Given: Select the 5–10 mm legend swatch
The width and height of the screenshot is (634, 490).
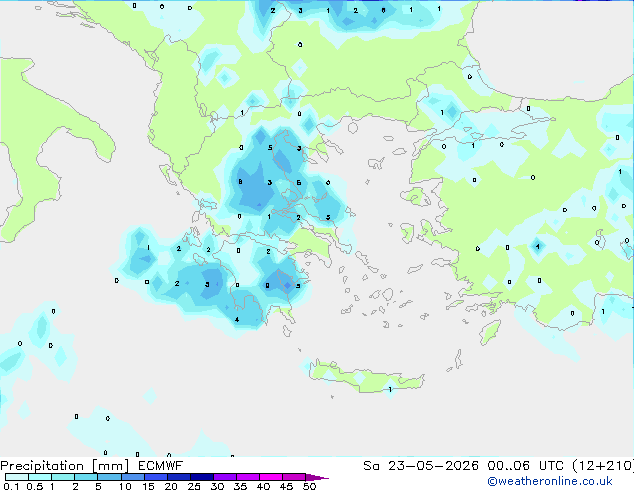Looking at the screenshot, I should [x=109, y=477].
